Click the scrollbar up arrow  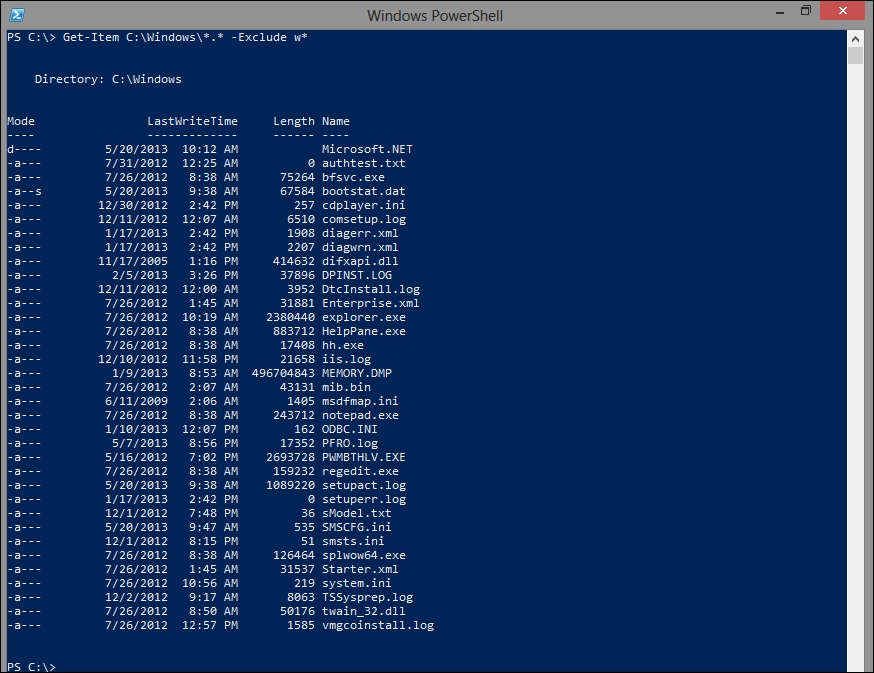(855, 38)
